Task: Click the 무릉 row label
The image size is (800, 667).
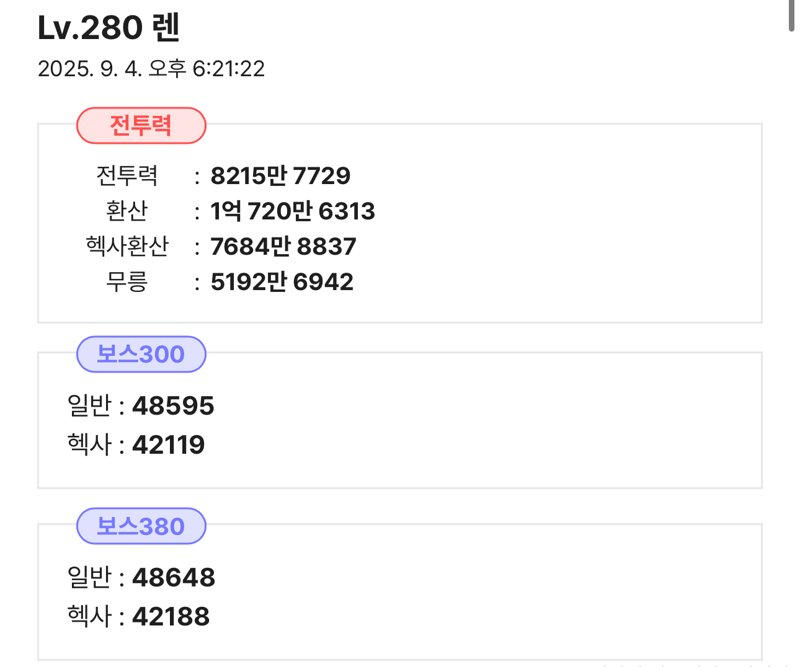Action: coord(127,282)
